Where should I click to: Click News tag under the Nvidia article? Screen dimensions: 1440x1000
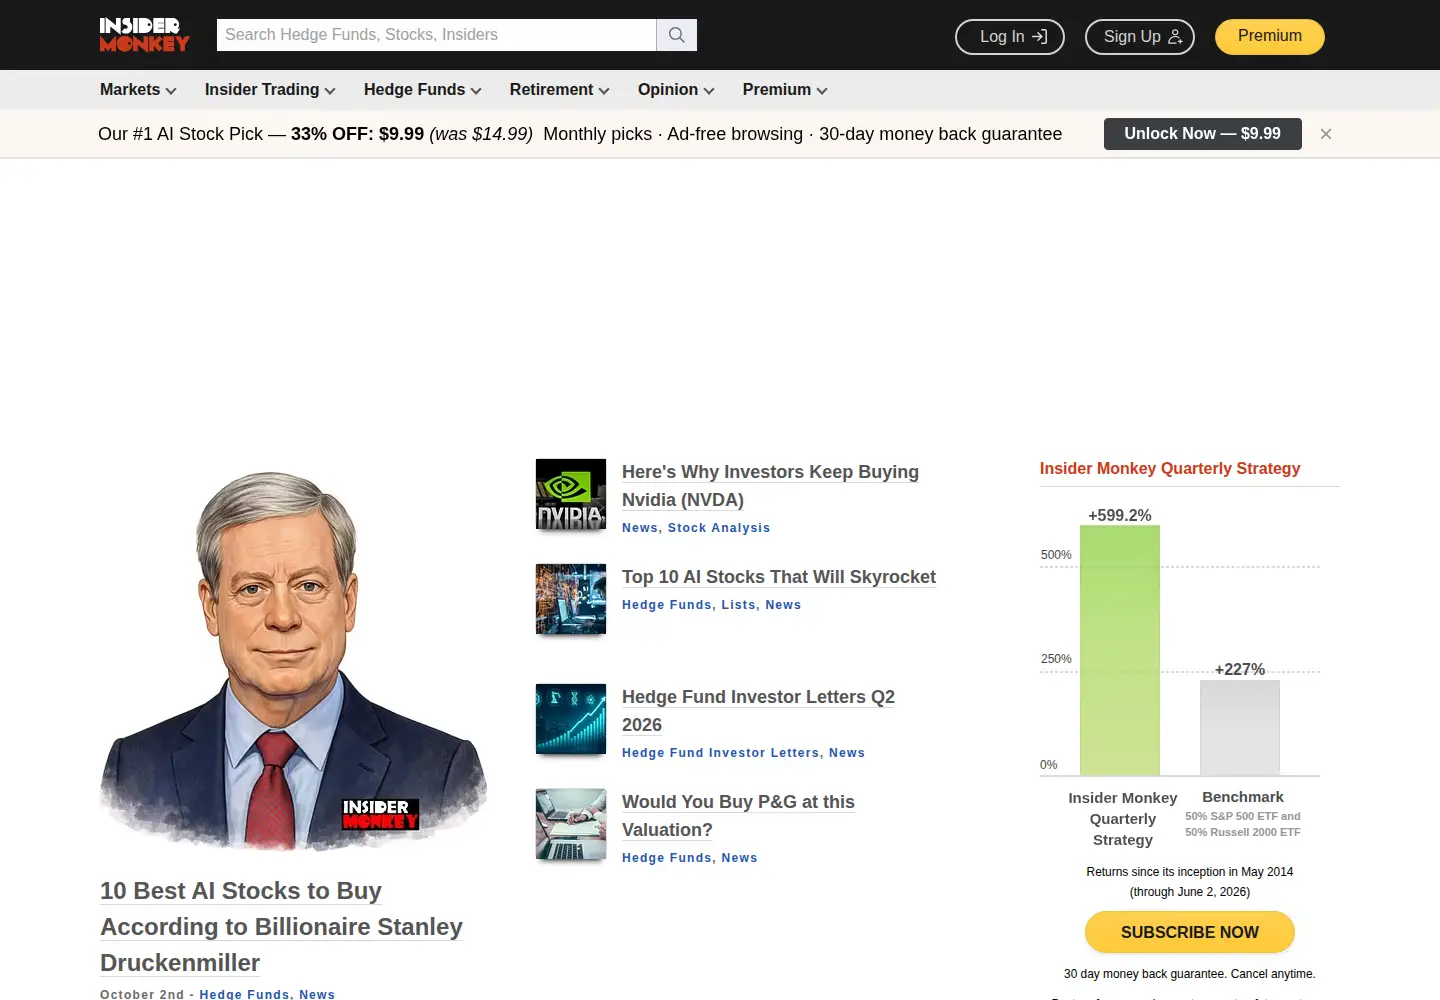click(640, 528)
